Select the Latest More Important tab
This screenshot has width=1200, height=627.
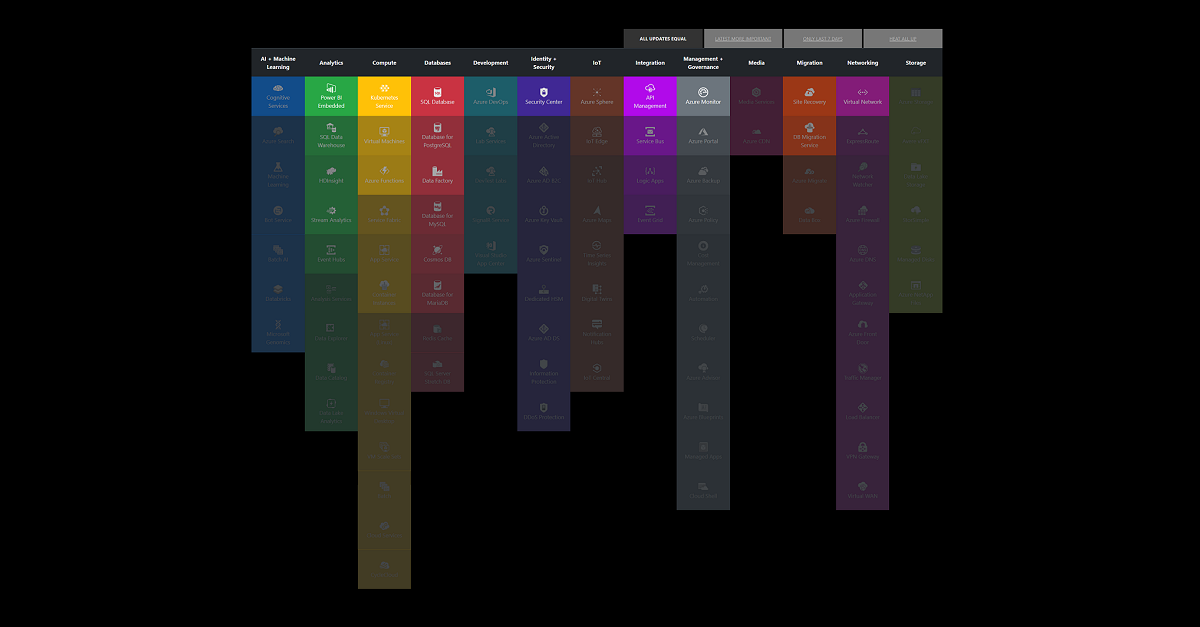743,39
